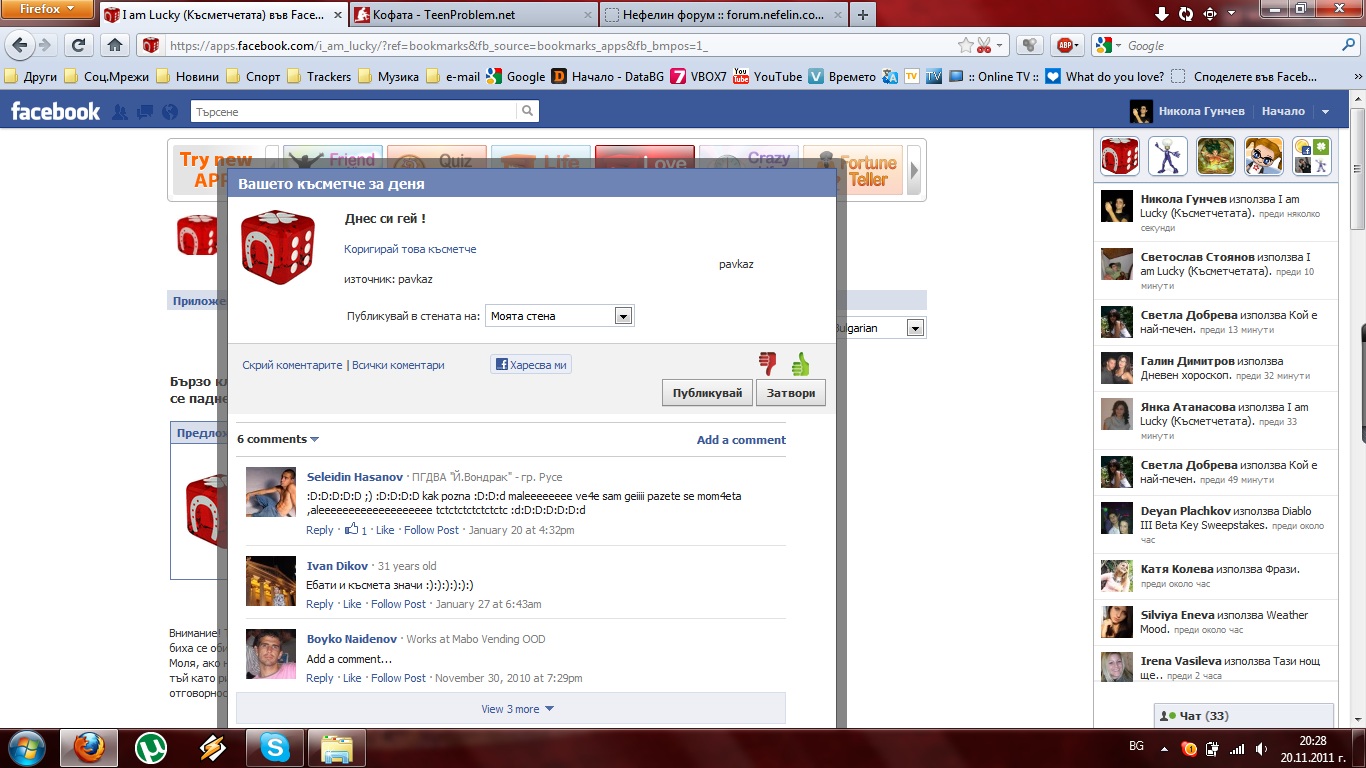Click Ivan Dikov's profile picture
The width and height of the screenshot is (1366, 768).
(271, 580)
